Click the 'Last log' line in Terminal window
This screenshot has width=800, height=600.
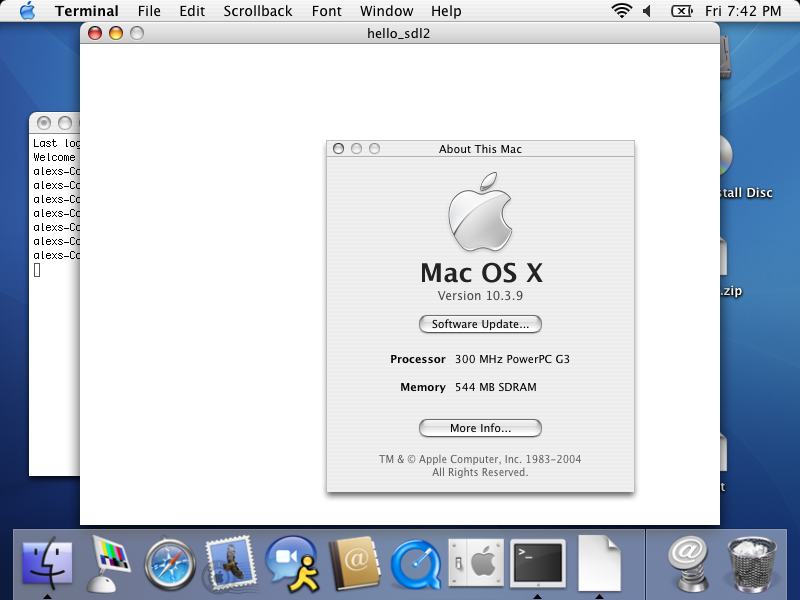click(56, 143)
